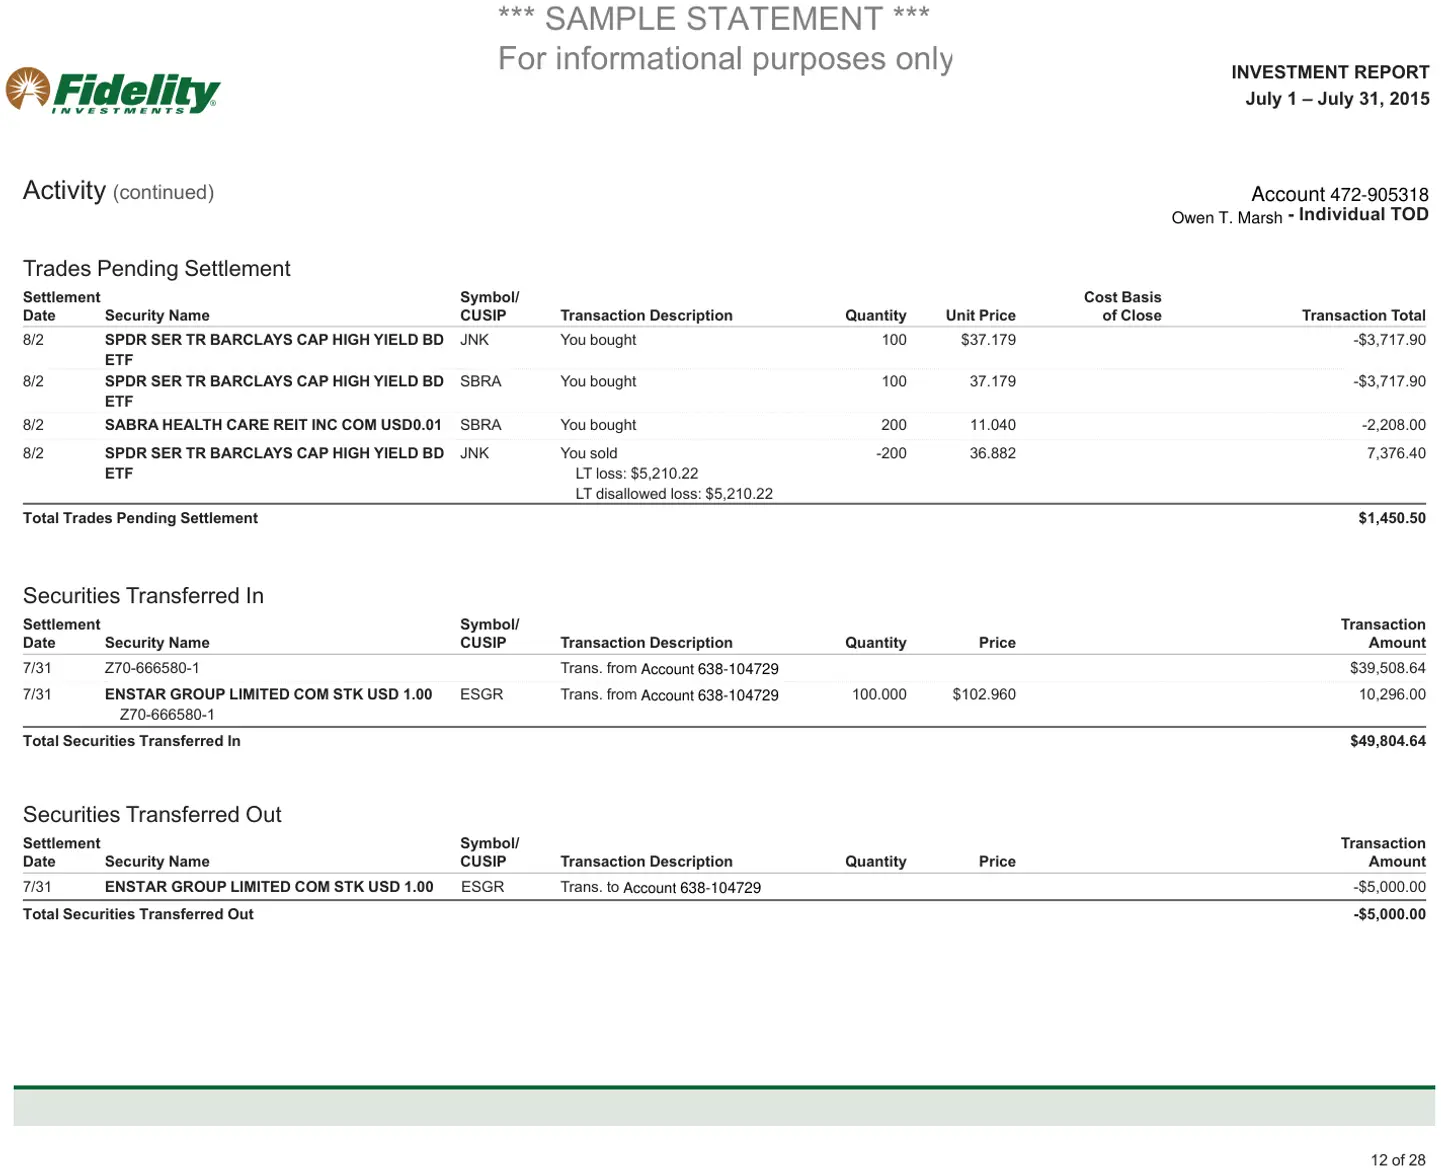Click the Fidelity Investments logo
1441x1172 pixels.
pos(113,91)
